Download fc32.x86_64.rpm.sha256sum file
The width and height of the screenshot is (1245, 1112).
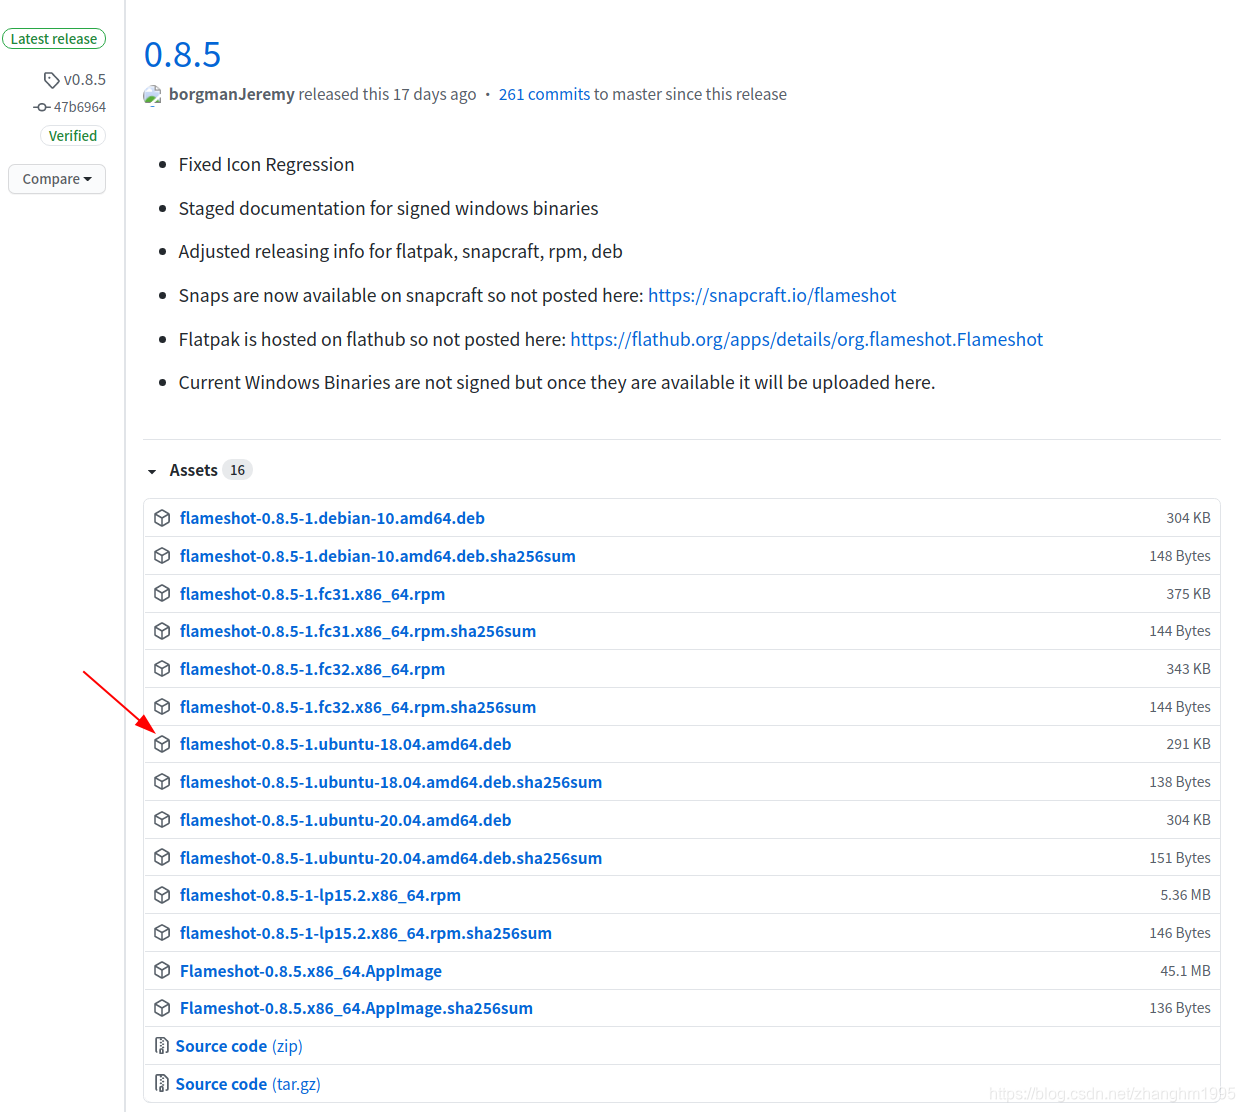point(358,707)
